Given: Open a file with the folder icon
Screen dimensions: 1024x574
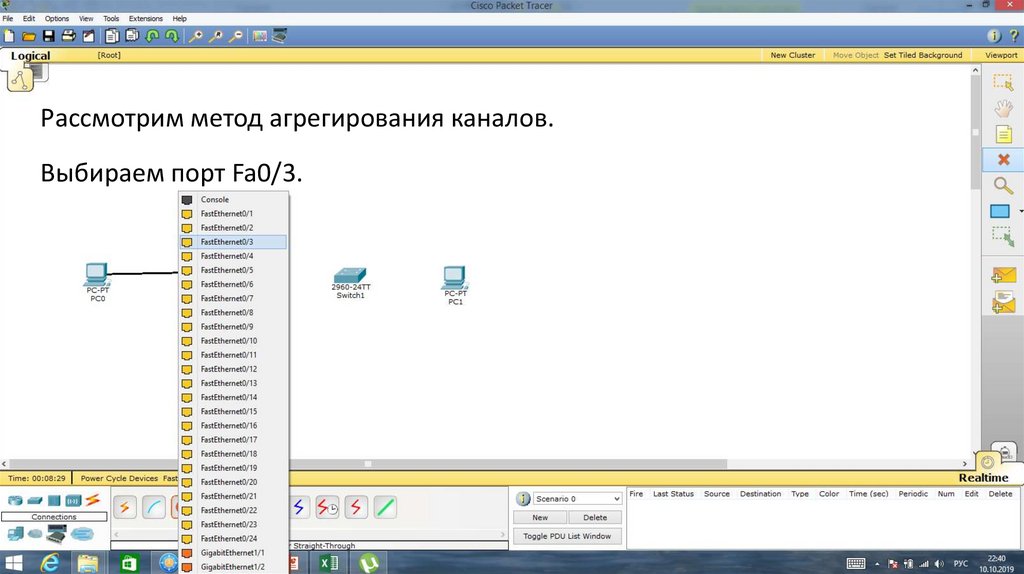Looking at the screenshot, I should pyautogui.click(x=29, y=37).
